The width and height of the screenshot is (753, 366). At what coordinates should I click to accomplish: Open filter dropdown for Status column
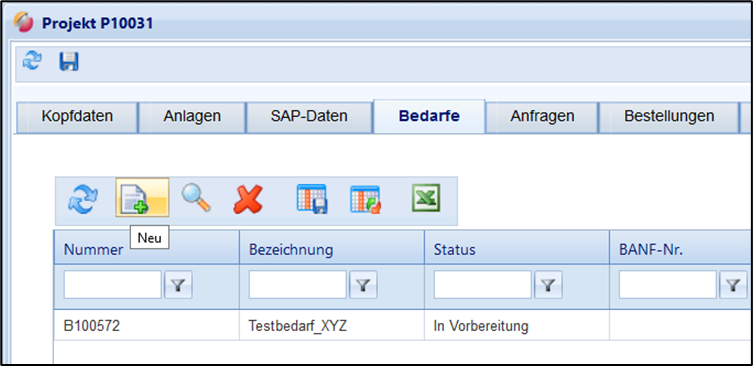(548, 285)
